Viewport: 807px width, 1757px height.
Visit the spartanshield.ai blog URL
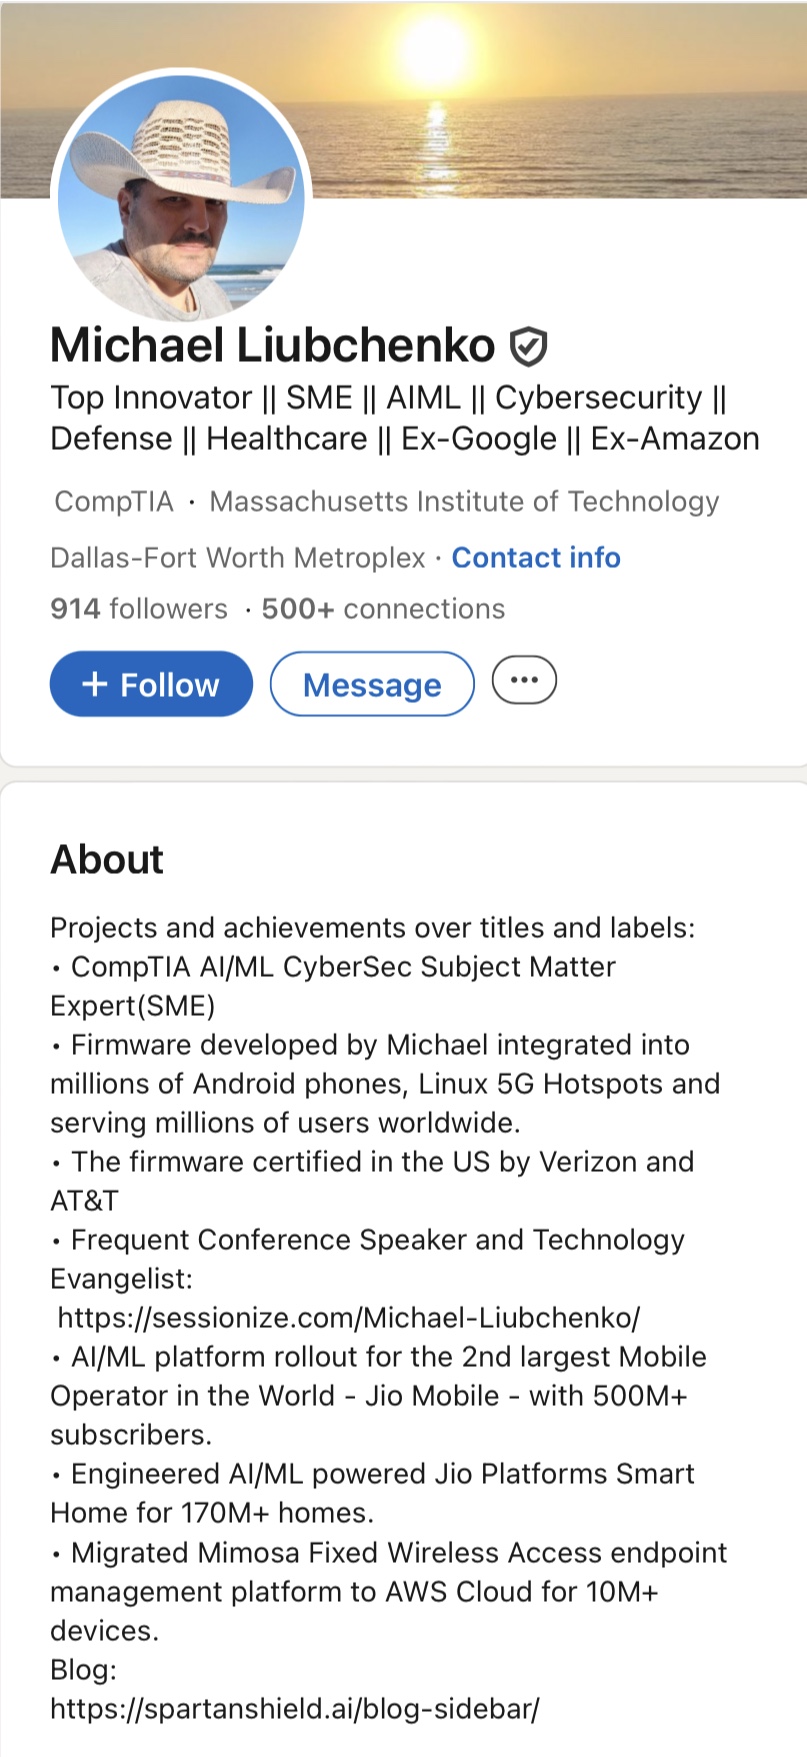[295, 1709]
